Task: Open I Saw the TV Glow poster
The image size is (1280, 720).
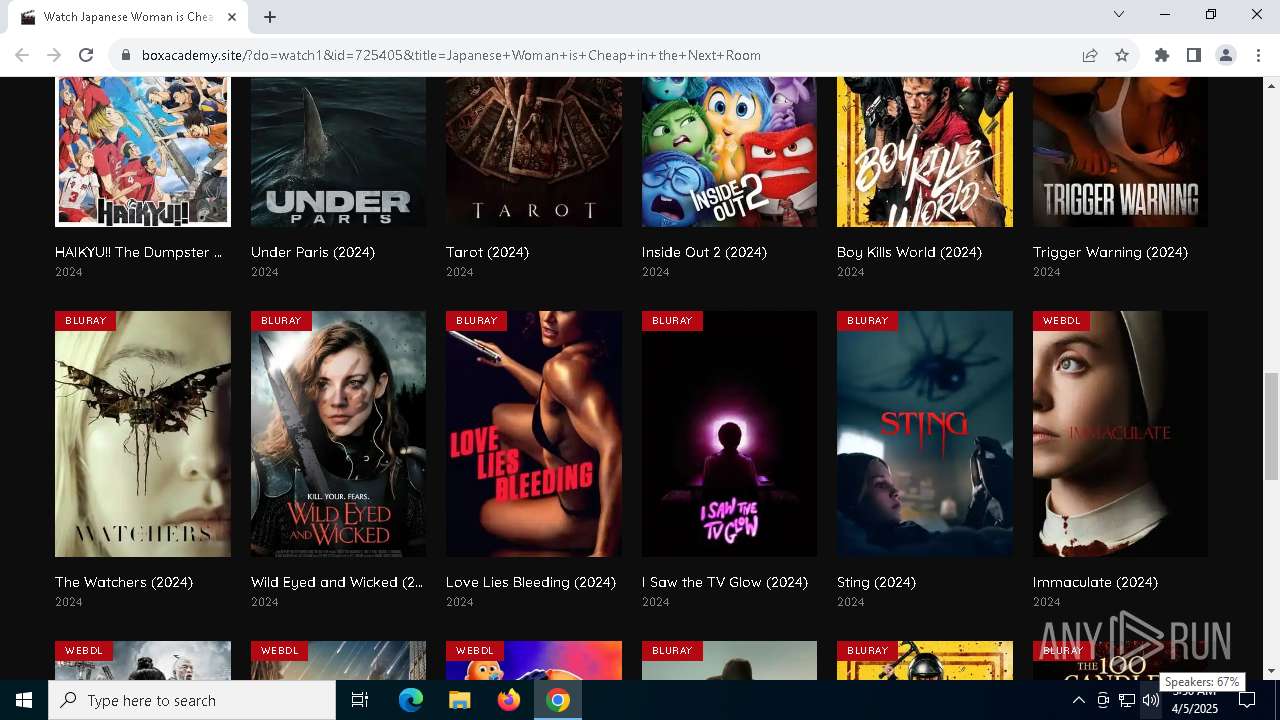Action: (729, 434)
